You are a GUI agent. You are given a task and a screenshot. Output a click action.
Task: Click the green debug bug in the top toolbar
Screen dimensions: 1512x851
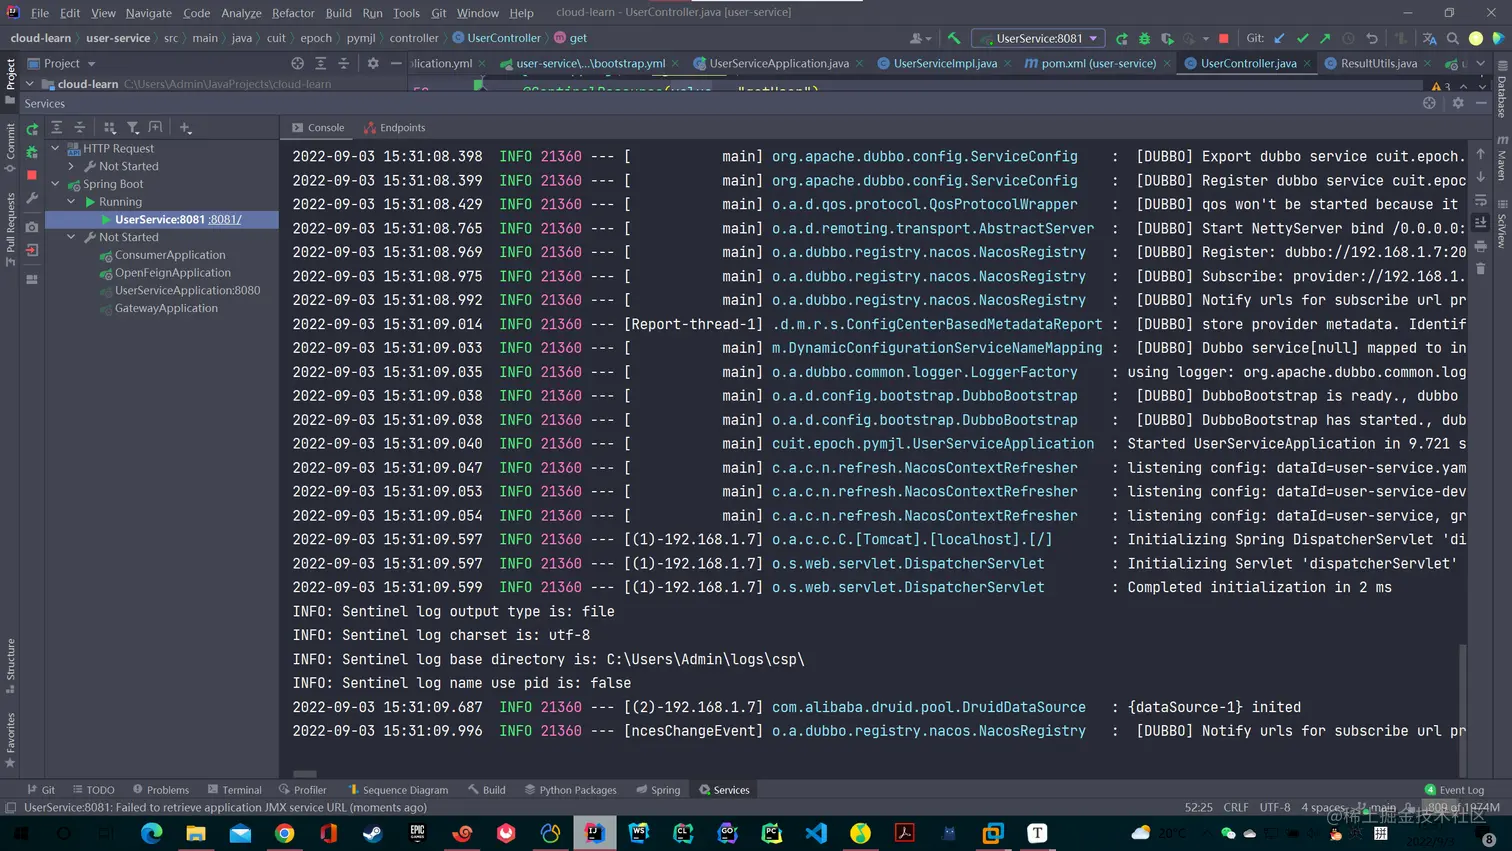click(1145, 38)
